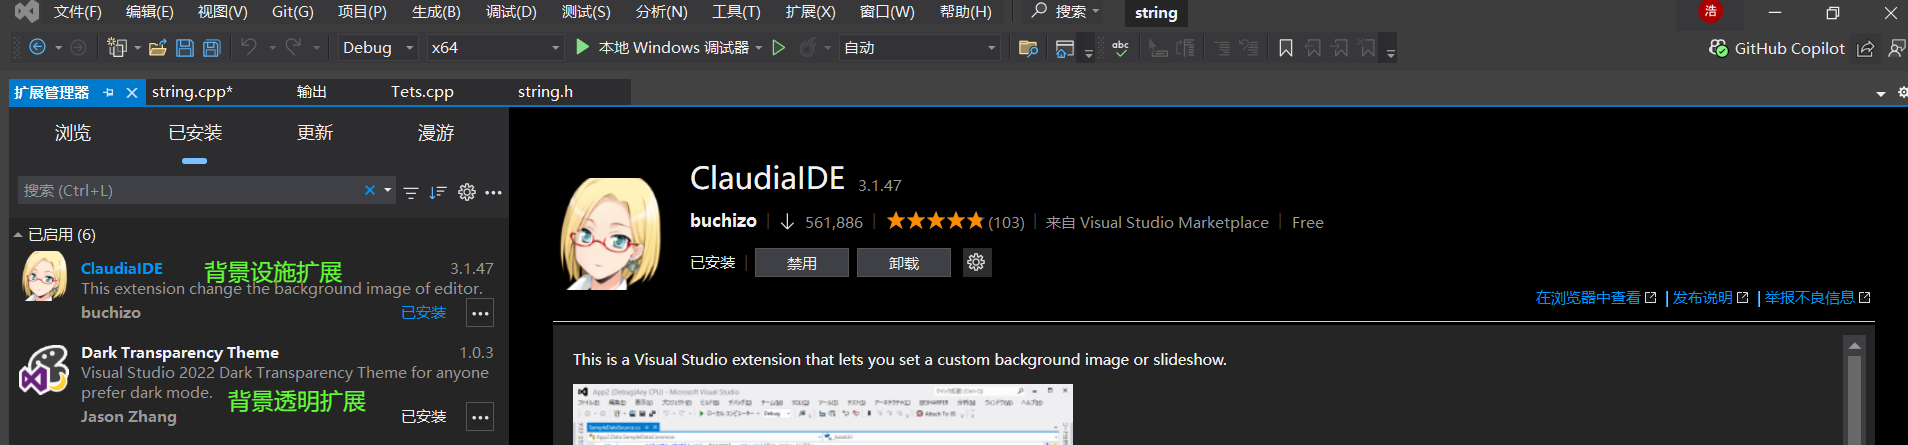Viewport: 1908px width, 445px height.
Task: Start without debugging using the outlined play icon
Action: [x=779, y=47]
